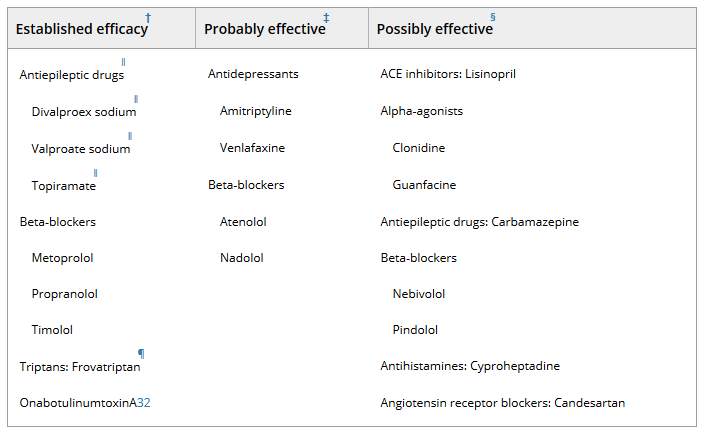705x429 pixels.
Task: Click the double-dagger footnote beside Probably effective
Action: click(326, 18)
